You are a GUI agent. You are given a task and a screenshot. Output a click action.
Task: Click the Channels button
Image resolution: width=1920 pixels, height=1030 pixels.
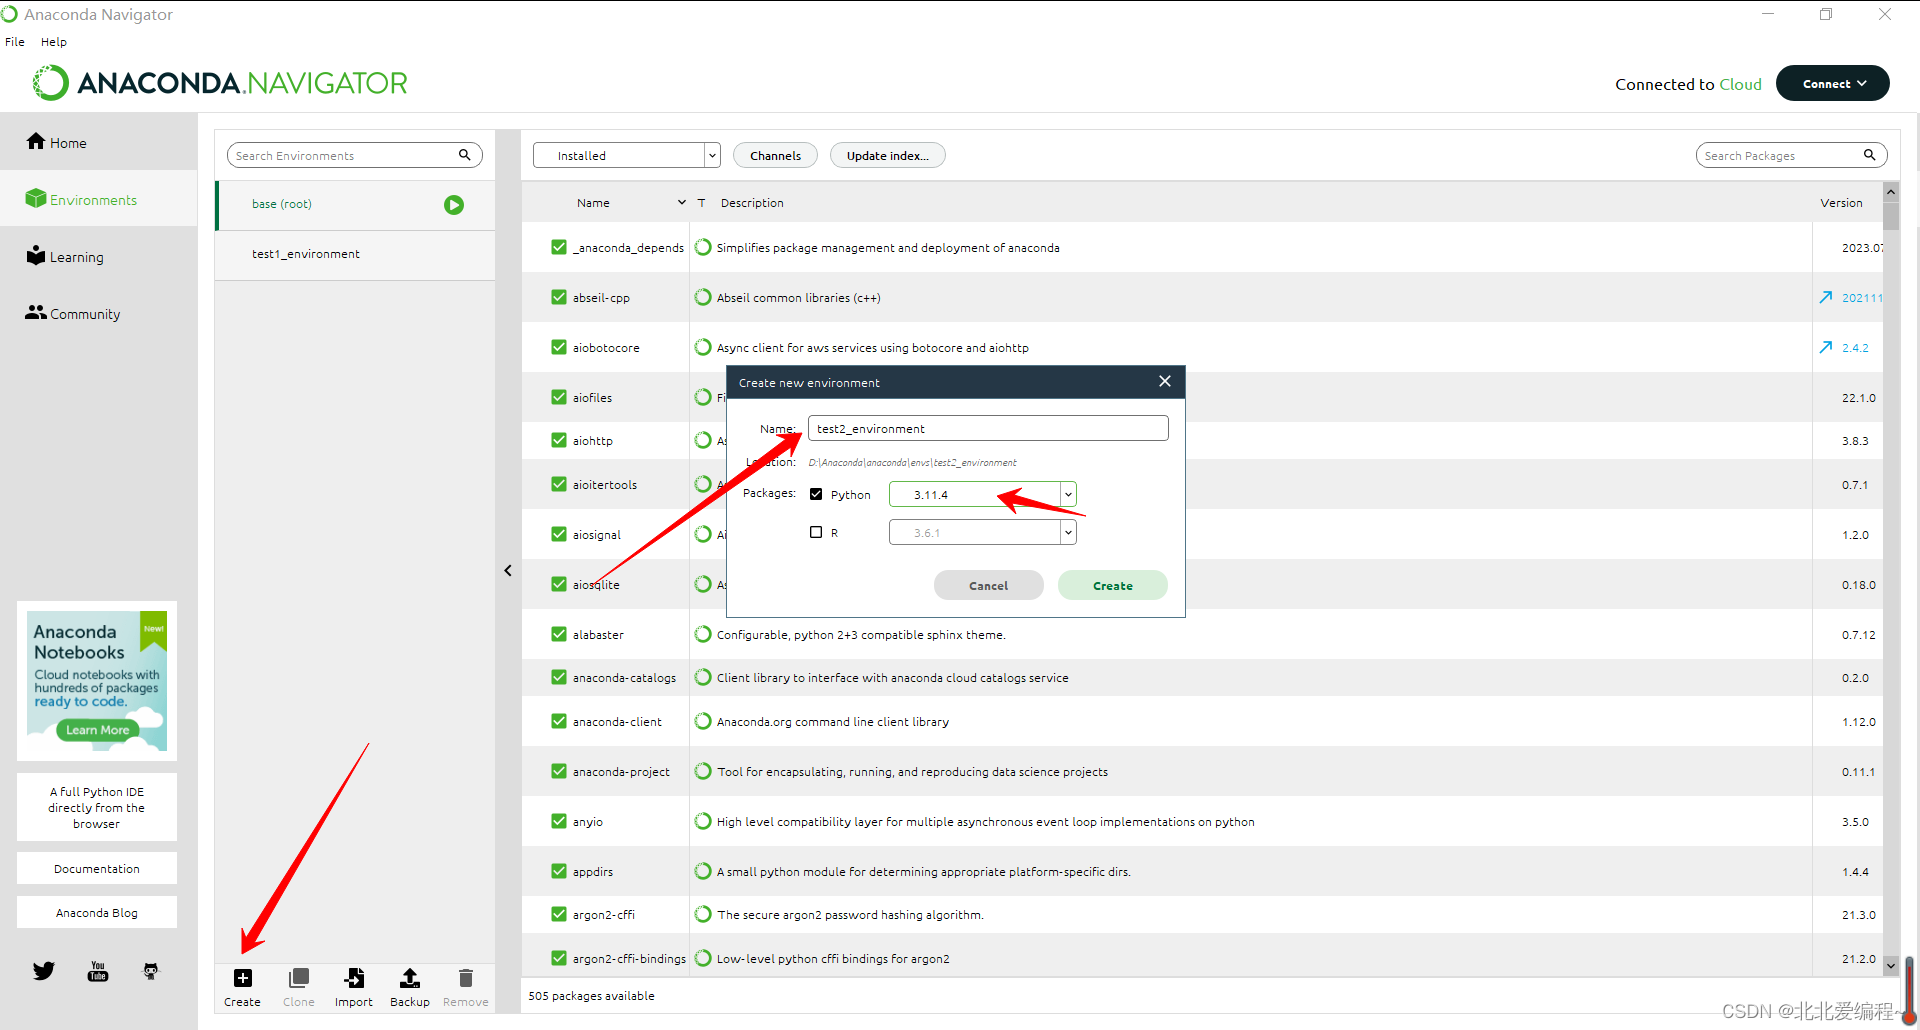[776, 155]
